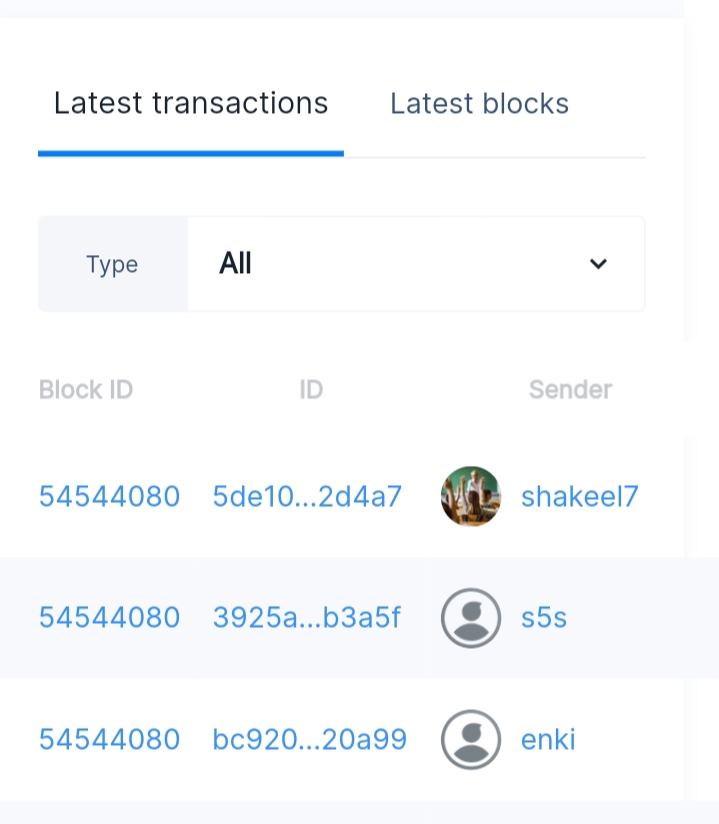Image resolution: width=719 pixels, height=824 pixels.
Task: Open transaction 3925a...b3a5f
Action: [306, 618]
